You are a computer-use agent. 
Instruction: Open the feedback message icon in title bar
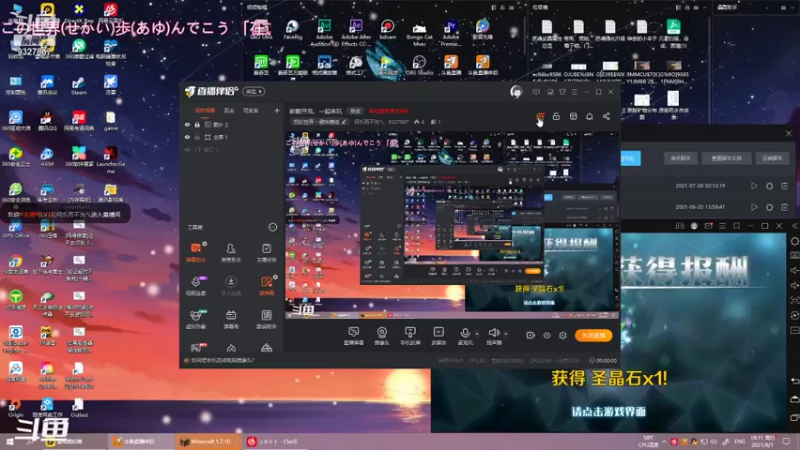pos(536,92)
